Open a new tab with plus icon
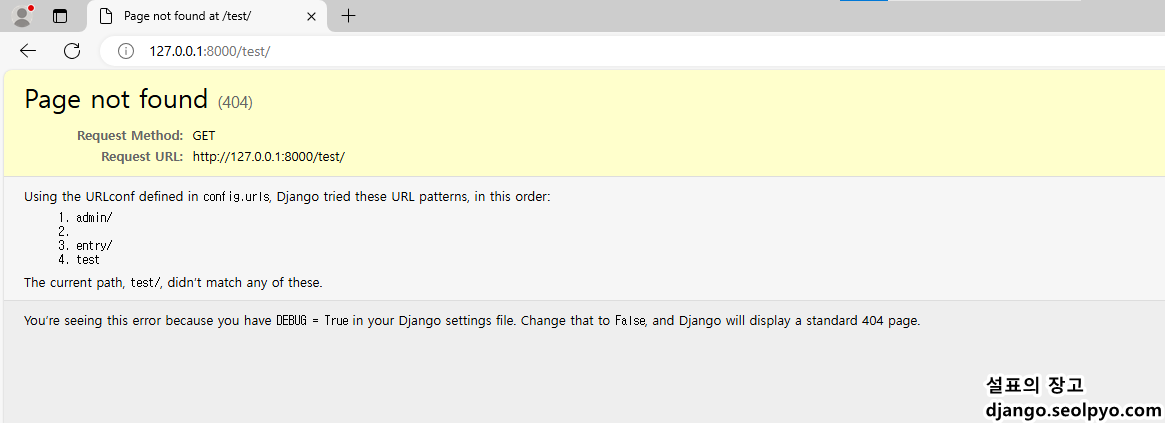The image size is (1165, 423). pos(348,16)
